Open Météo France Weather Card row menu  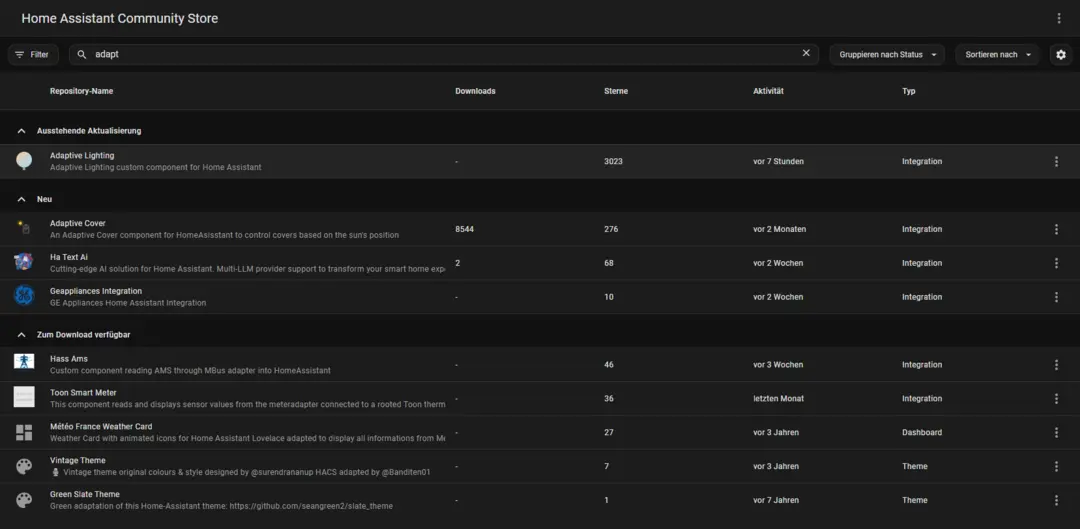tap(1056, 433)
